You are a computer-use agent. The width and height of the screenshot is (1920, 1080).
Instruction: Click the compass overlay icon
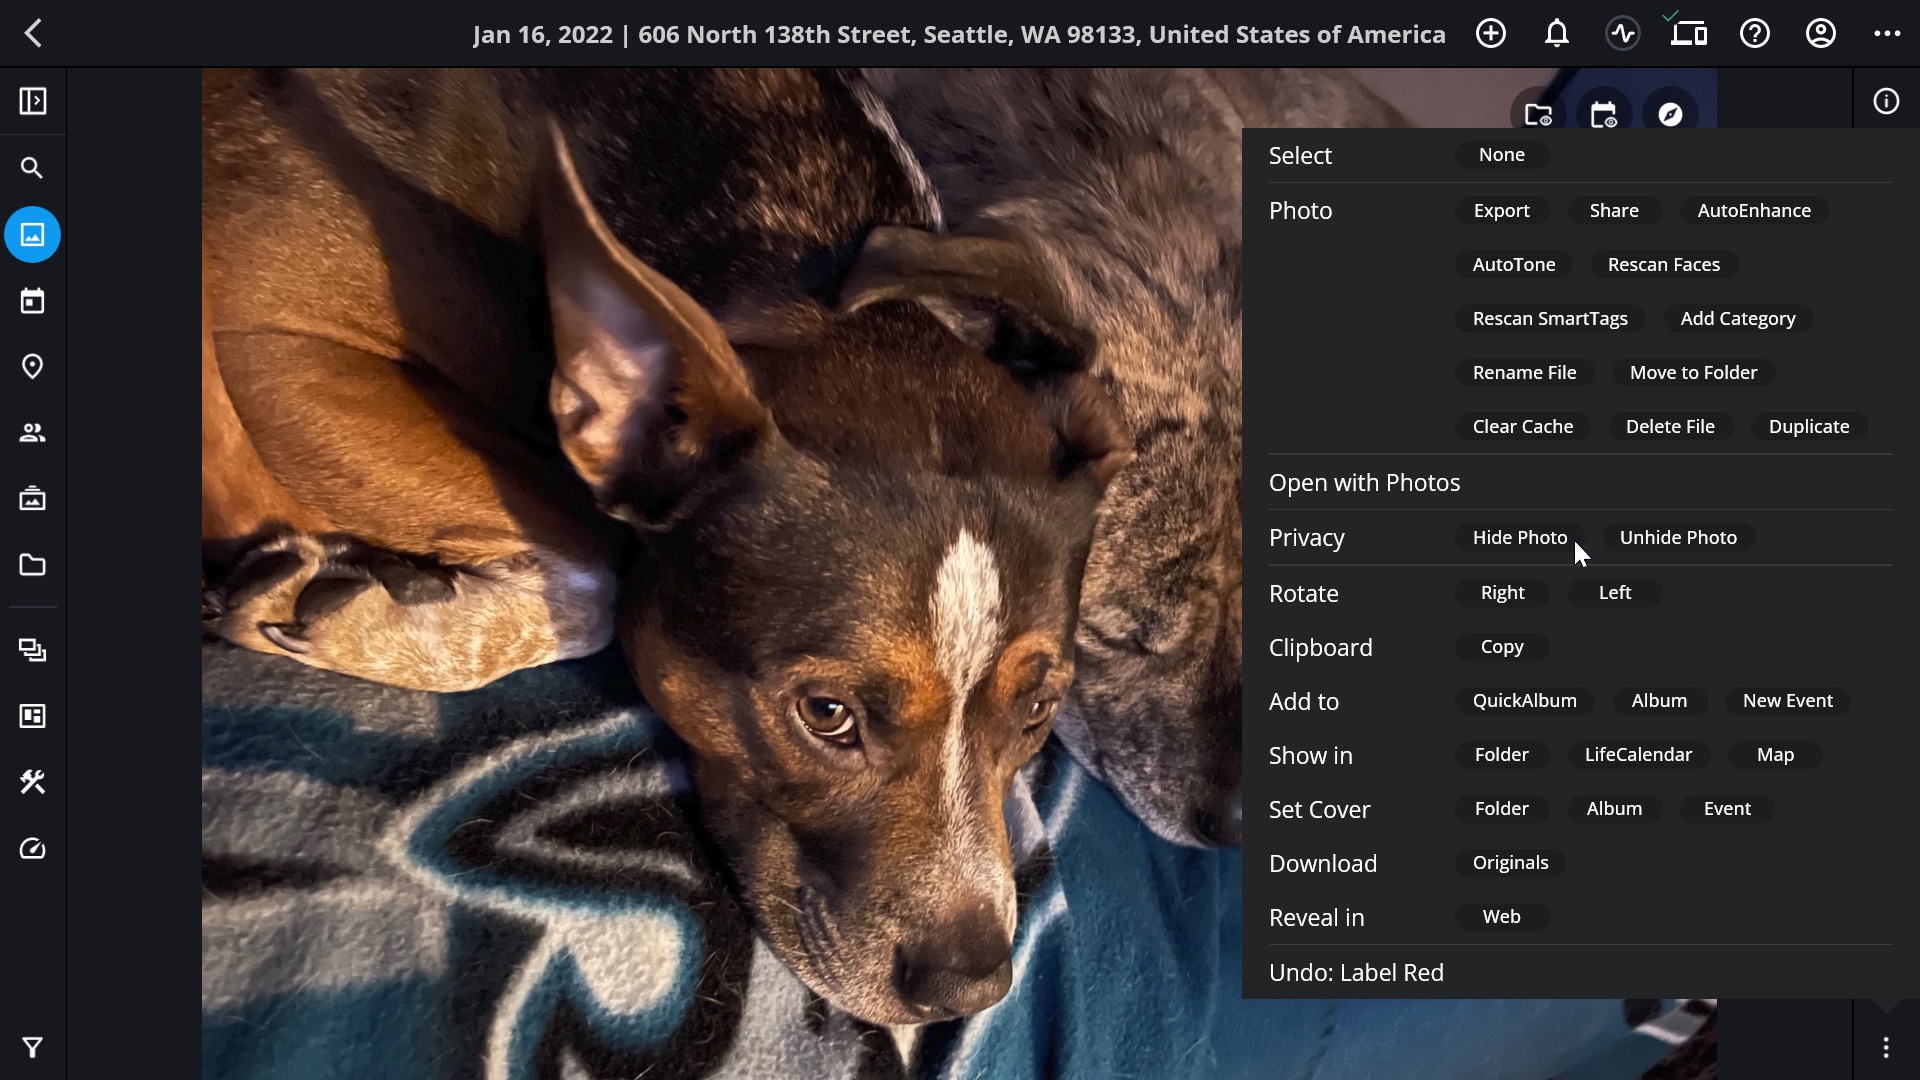[x=1670, y=114]
